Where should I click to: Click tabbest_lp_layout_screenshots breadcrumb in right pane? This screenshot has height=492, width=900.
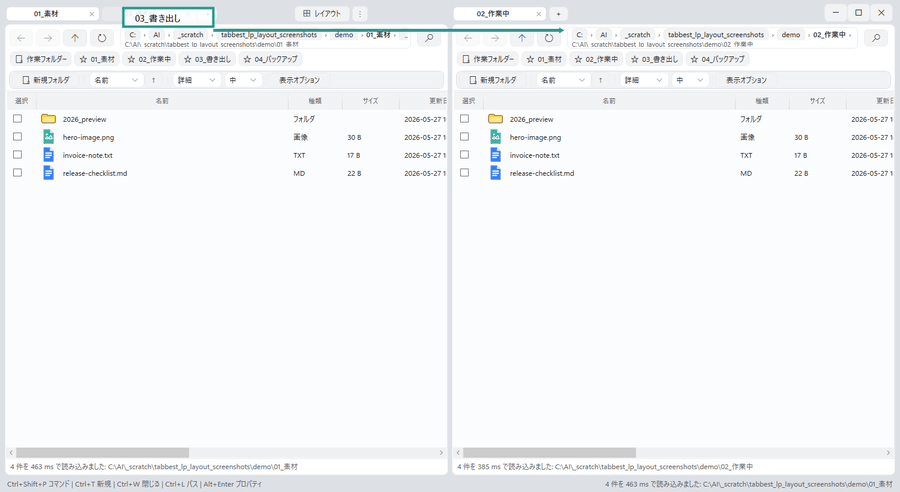point(716,35)
